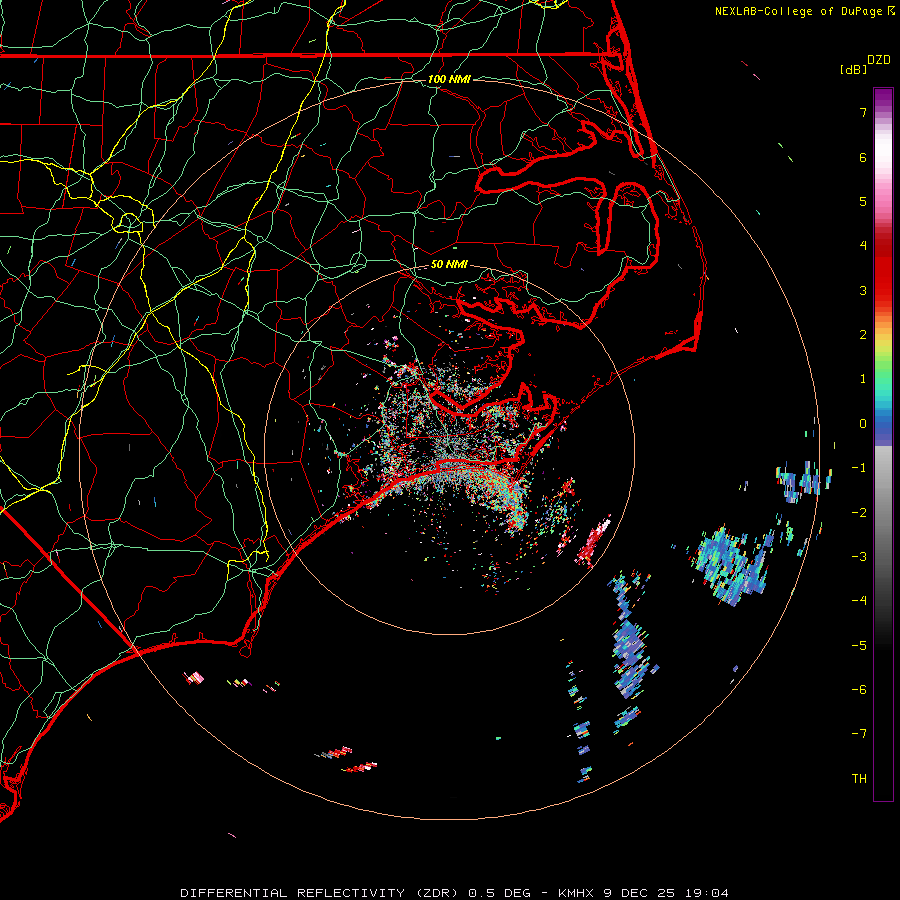The width and height of the screenshot is (900, 900).
Task: Click the 6 value on the color scale
Action: (863, 157)
